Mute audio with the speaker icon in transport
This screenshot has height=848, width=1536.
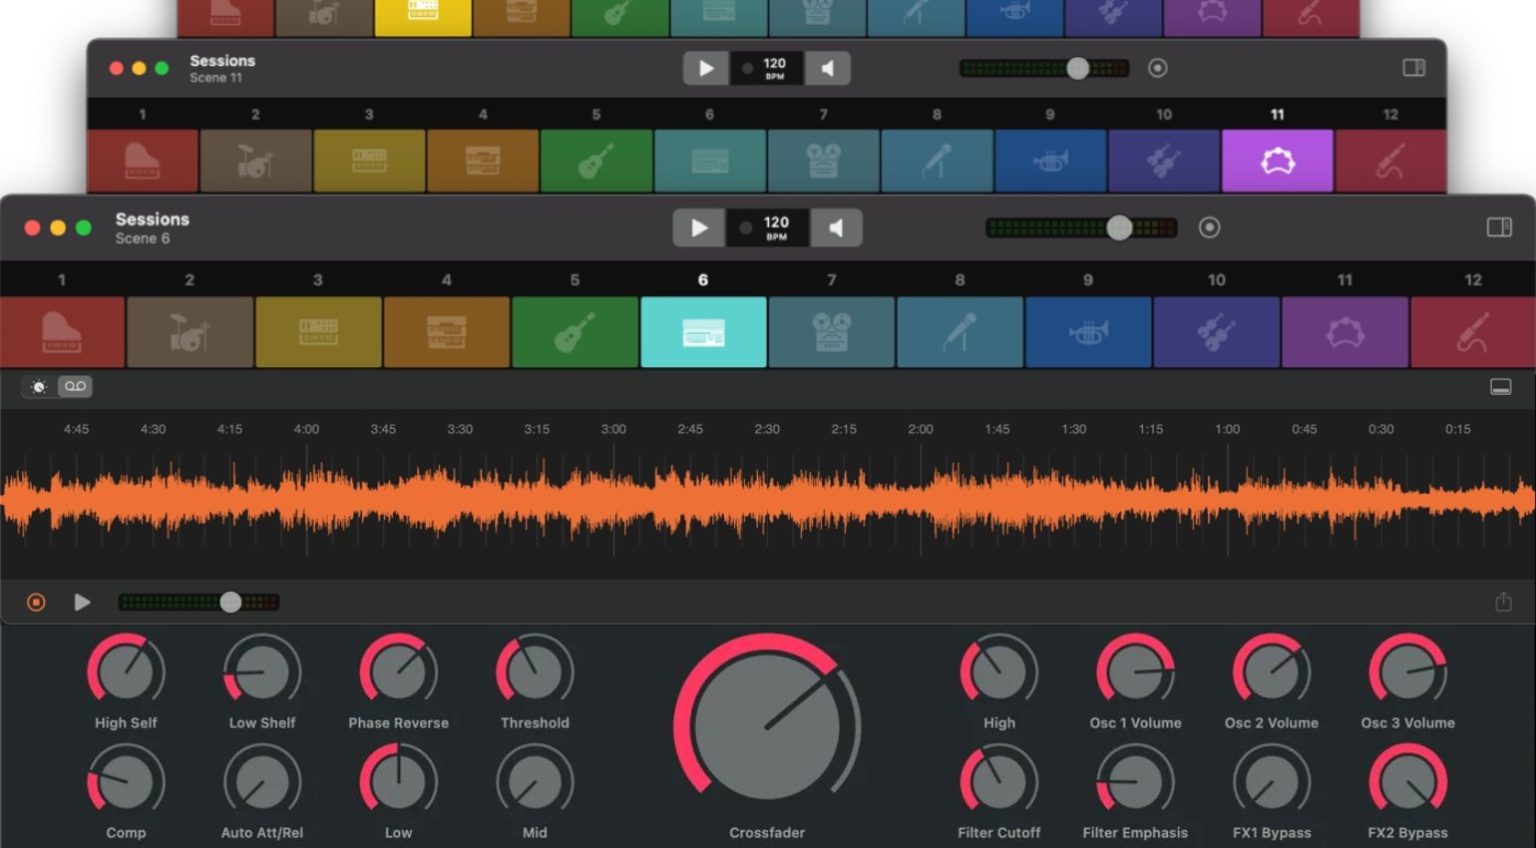(x=837, y=227)
